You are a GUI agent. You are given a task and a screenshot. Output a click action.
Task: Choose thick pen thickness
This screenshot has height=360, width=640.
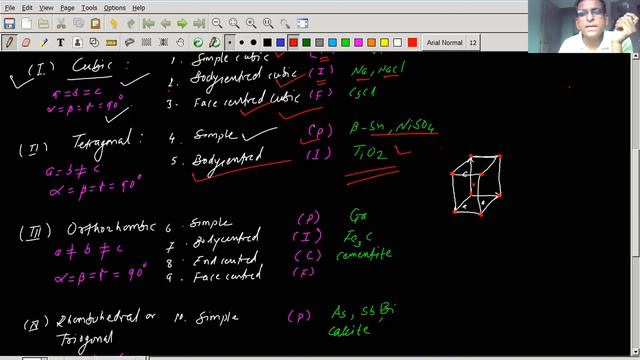(253, 42)
